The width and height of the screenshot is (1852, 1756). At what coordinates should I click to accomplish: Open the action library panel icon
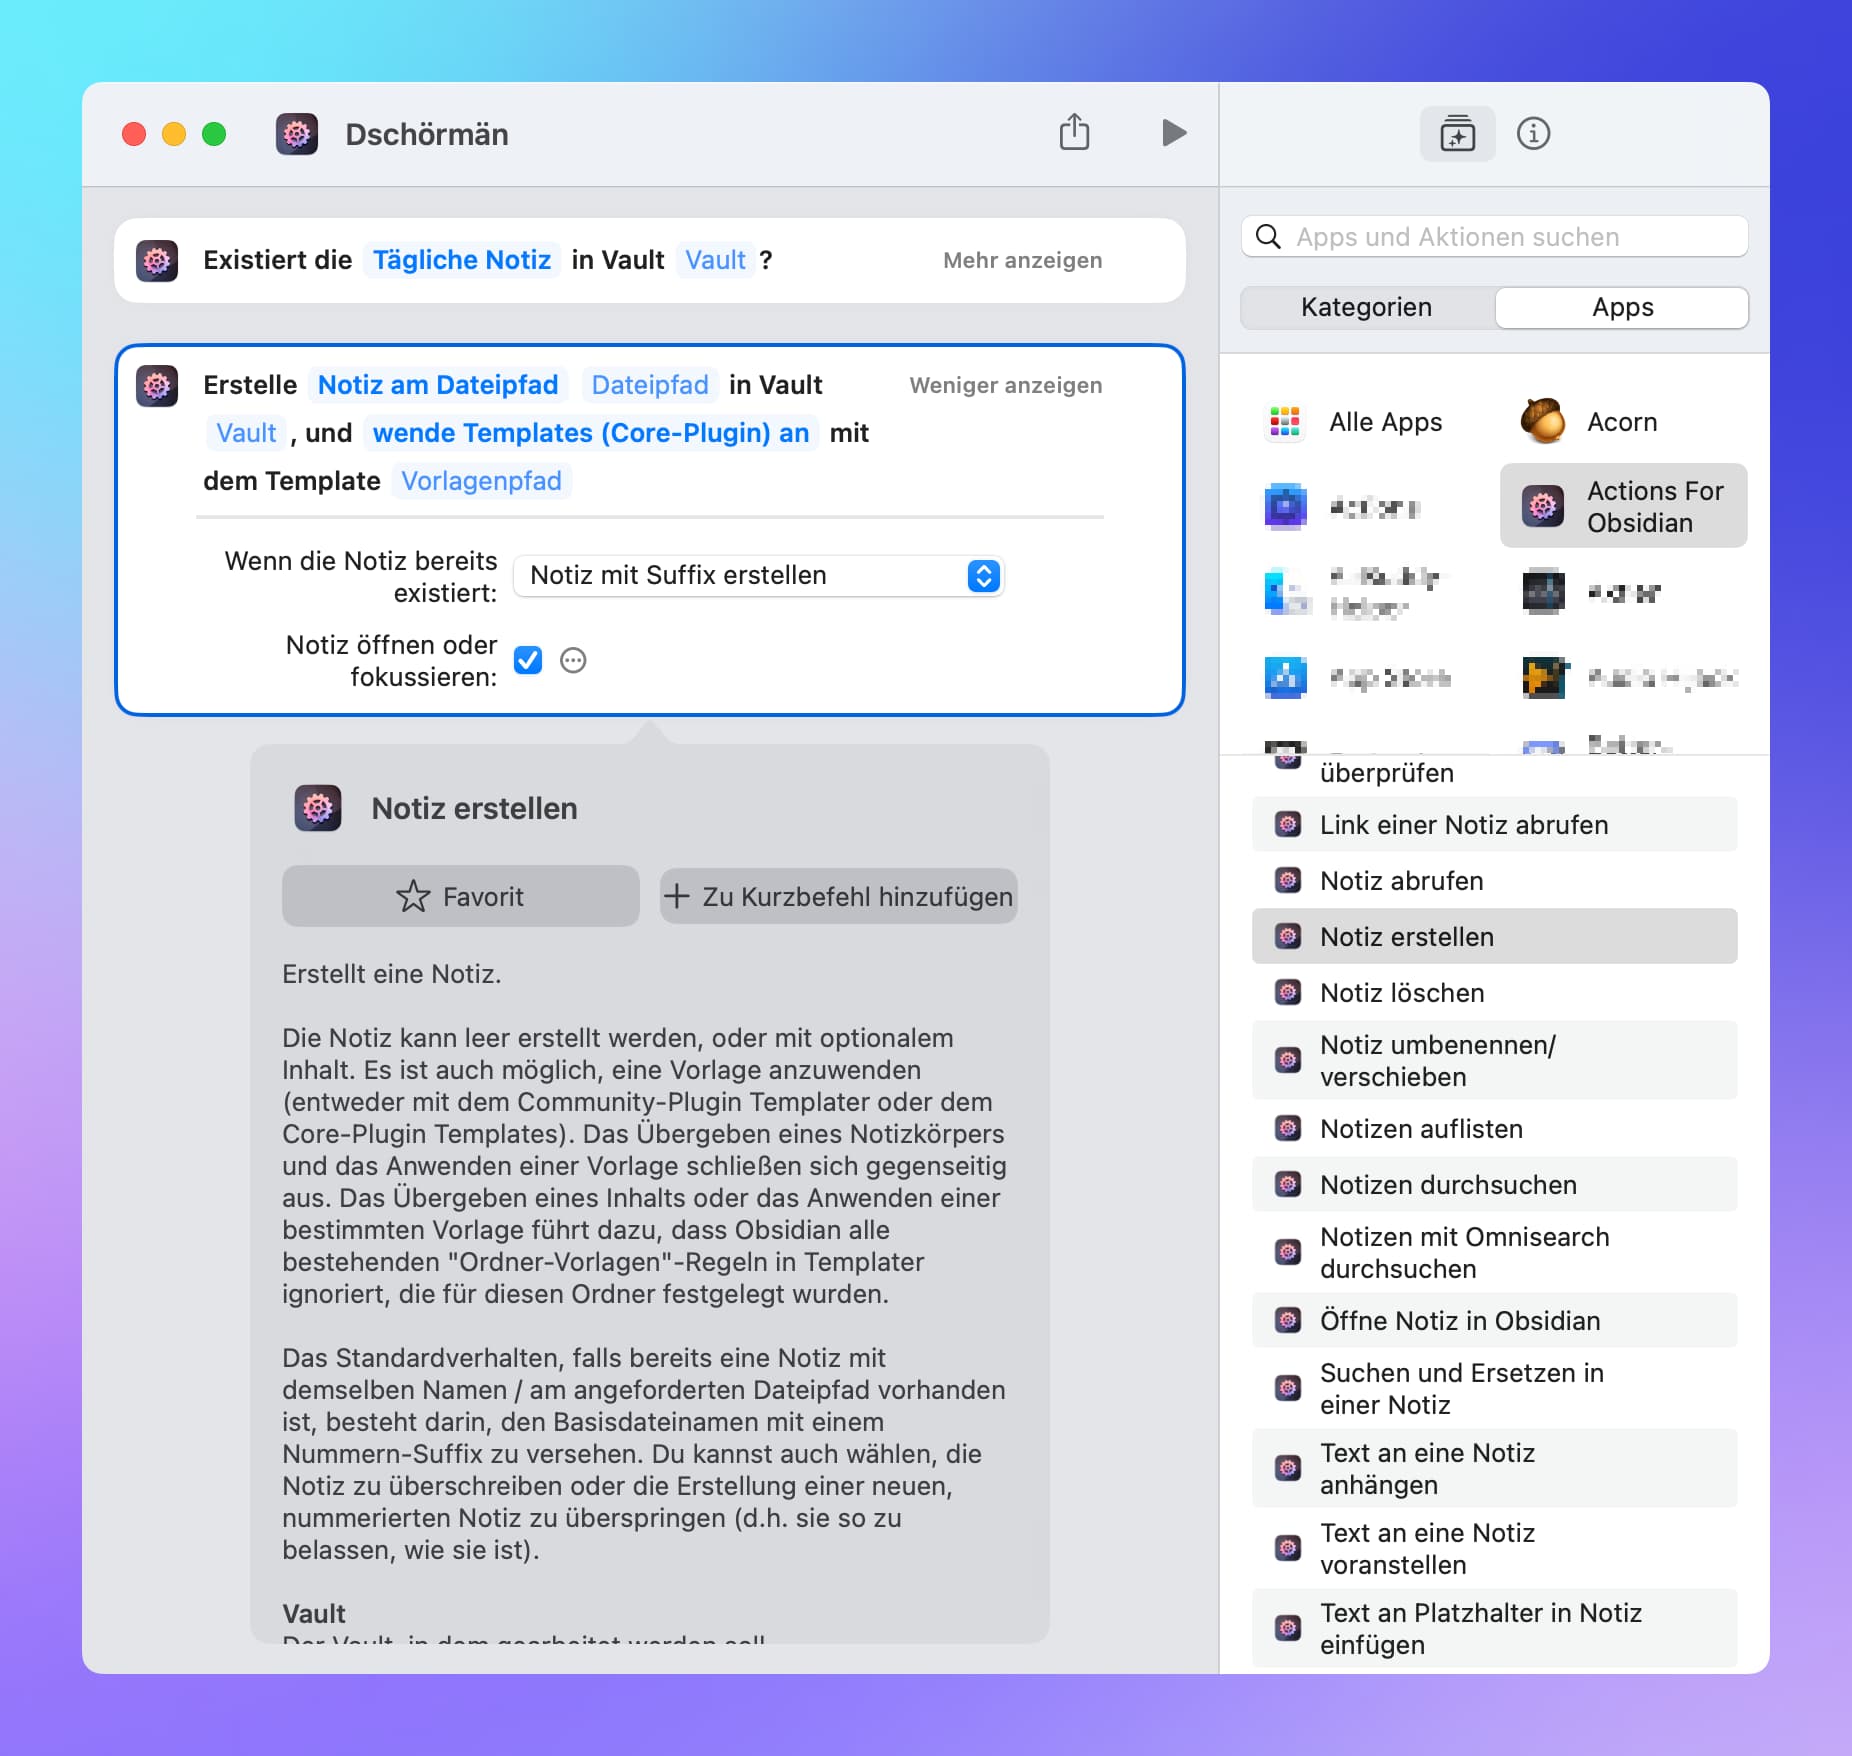(x=1457, y=133)
